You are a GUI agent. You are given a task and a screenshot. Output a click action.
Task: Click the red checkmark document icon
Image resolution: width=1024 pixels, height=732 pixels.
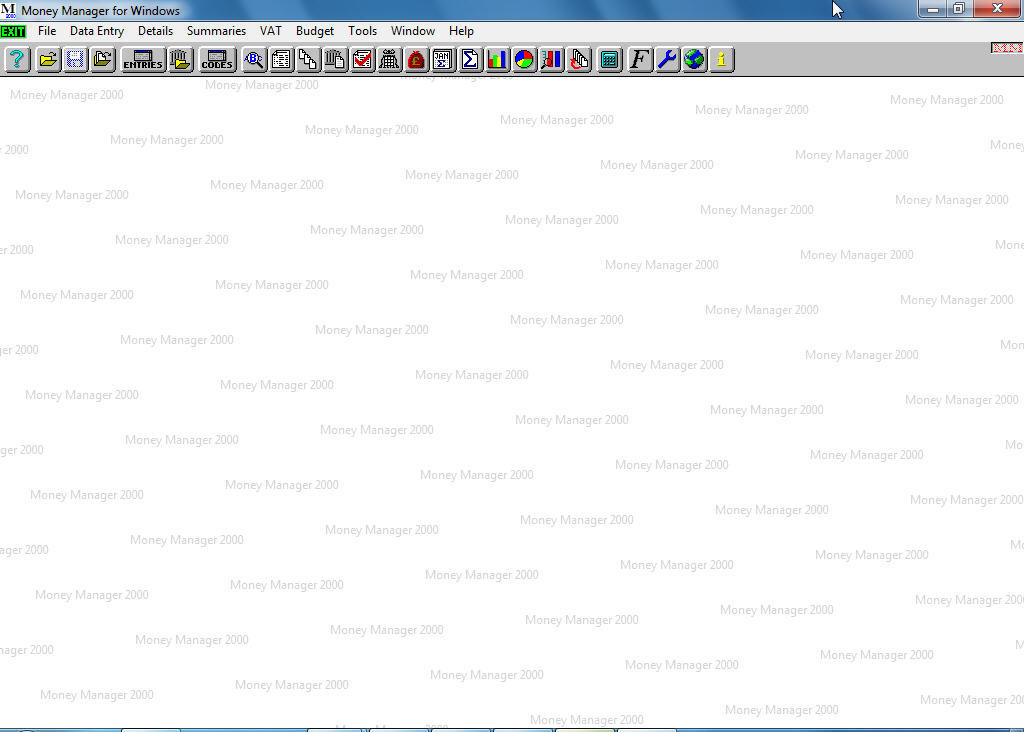pyautogui.click(x=362, y=60)
